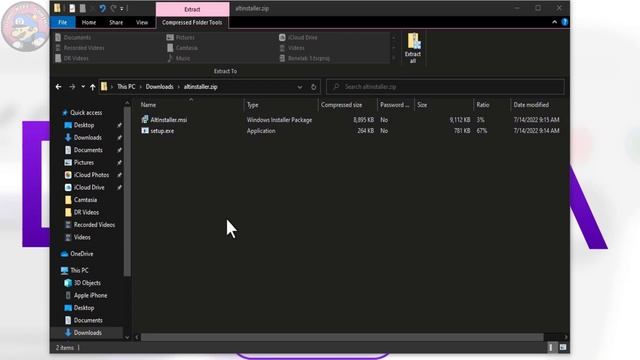Choose Music in the Extract To gallery
This screenshot has height=360, width=640.
click(179, 58)
